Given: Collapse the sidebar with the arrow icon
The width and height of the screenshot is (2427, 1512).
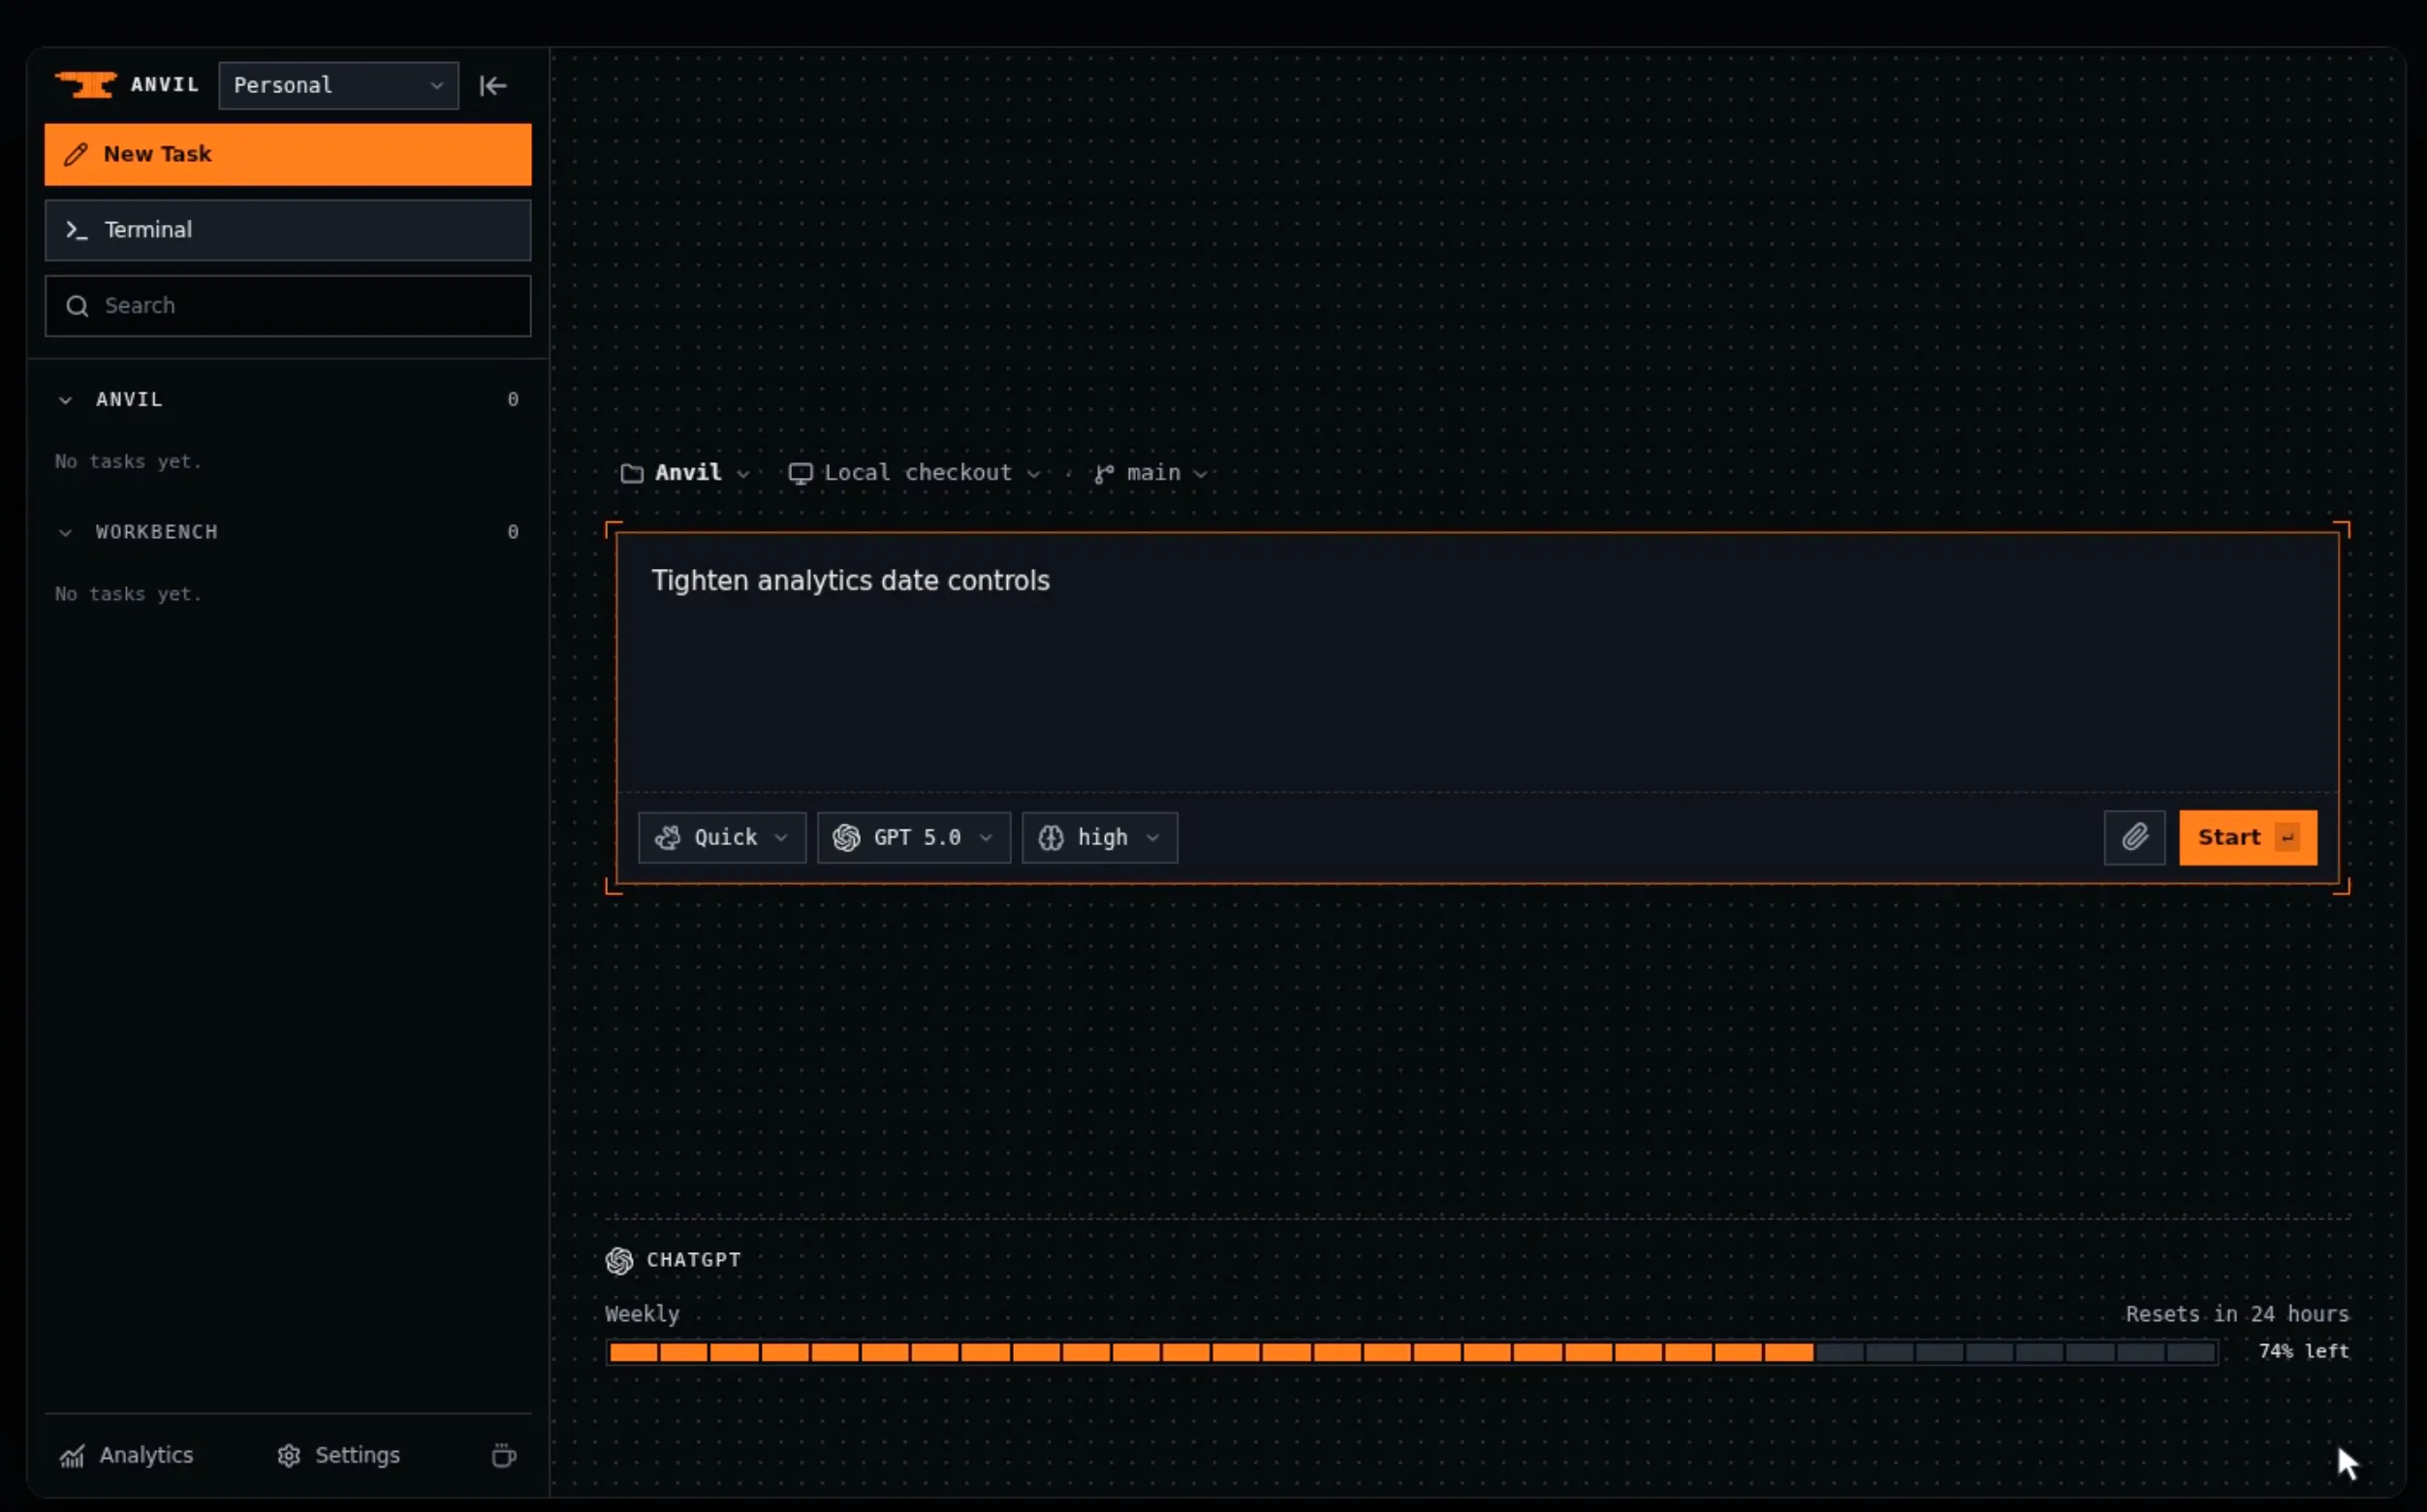Looking at the screenshot, I should pyautogui.click(x=493, y=86).
